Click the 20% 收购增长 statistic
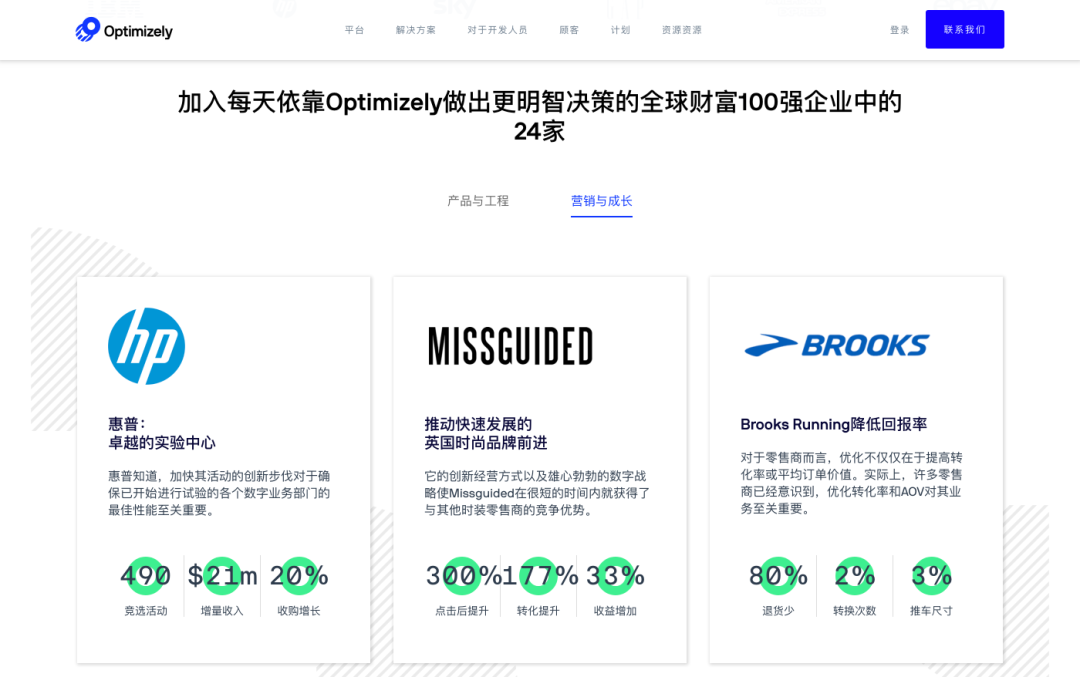Screen dimensions: 1080x677 point(298,587)
